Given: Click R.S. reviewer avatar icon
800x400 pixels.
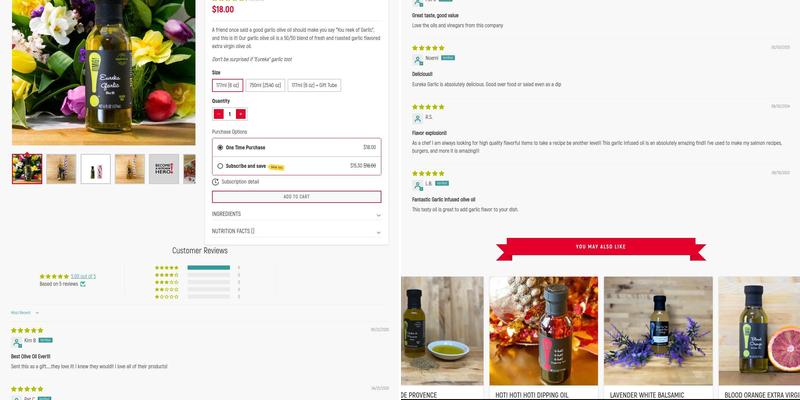Looking at the screenshot, I should point(417,117).
